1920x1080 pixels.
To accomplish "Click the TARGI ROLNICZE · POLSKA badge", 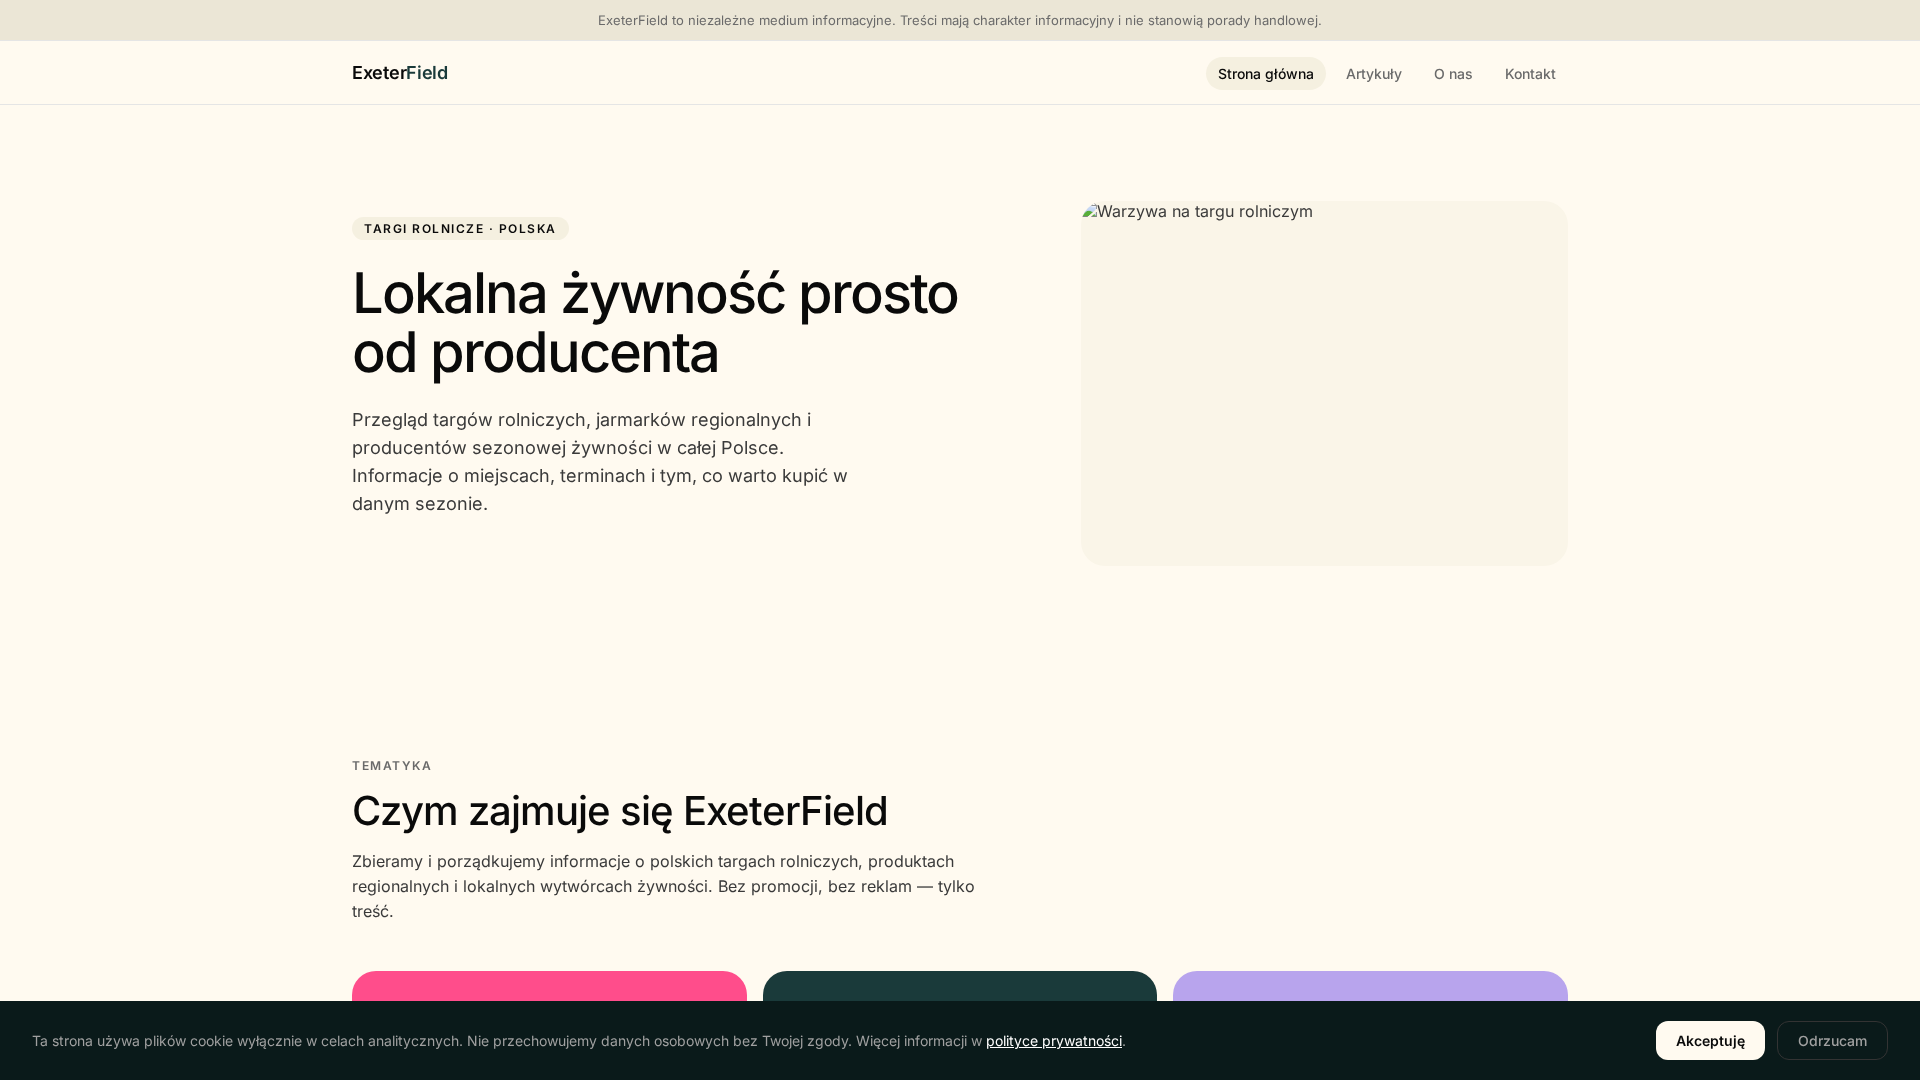I will [460, 229].
